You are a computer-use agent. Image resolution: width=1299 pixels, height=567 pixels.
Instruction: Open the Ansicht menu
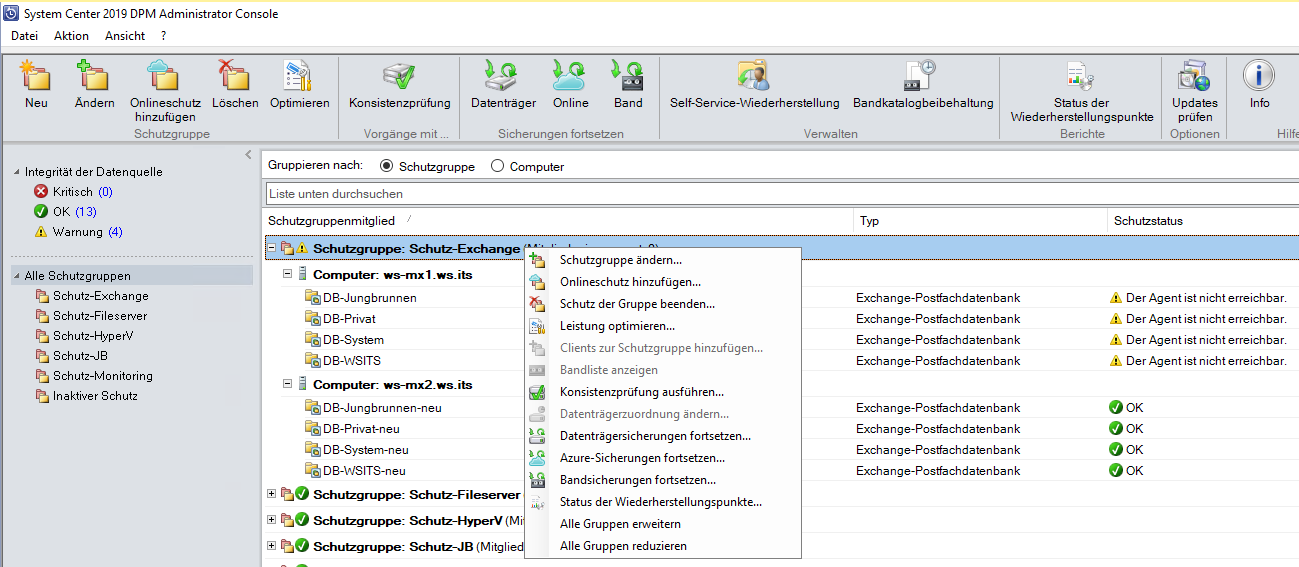click(125, 35)
